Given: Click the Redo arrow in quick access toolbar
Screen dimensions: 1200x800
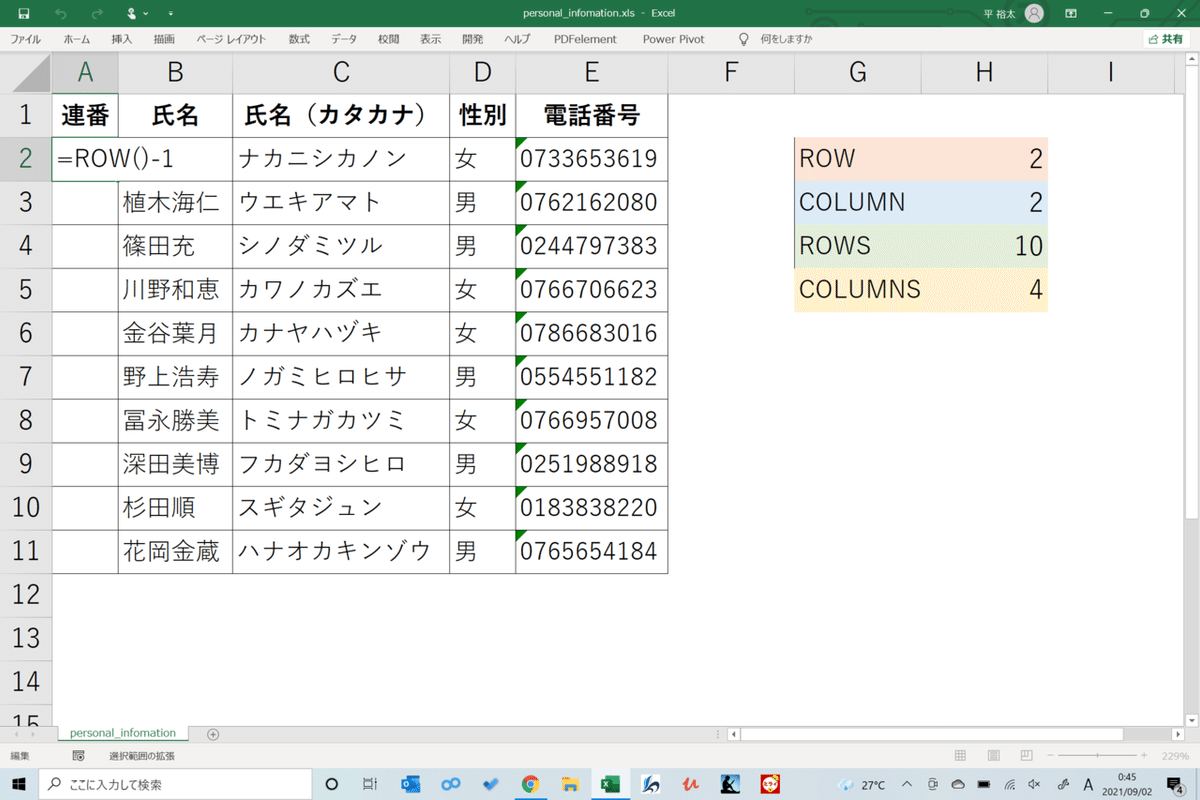Looking at the screenshot, I should click(97, 14).
